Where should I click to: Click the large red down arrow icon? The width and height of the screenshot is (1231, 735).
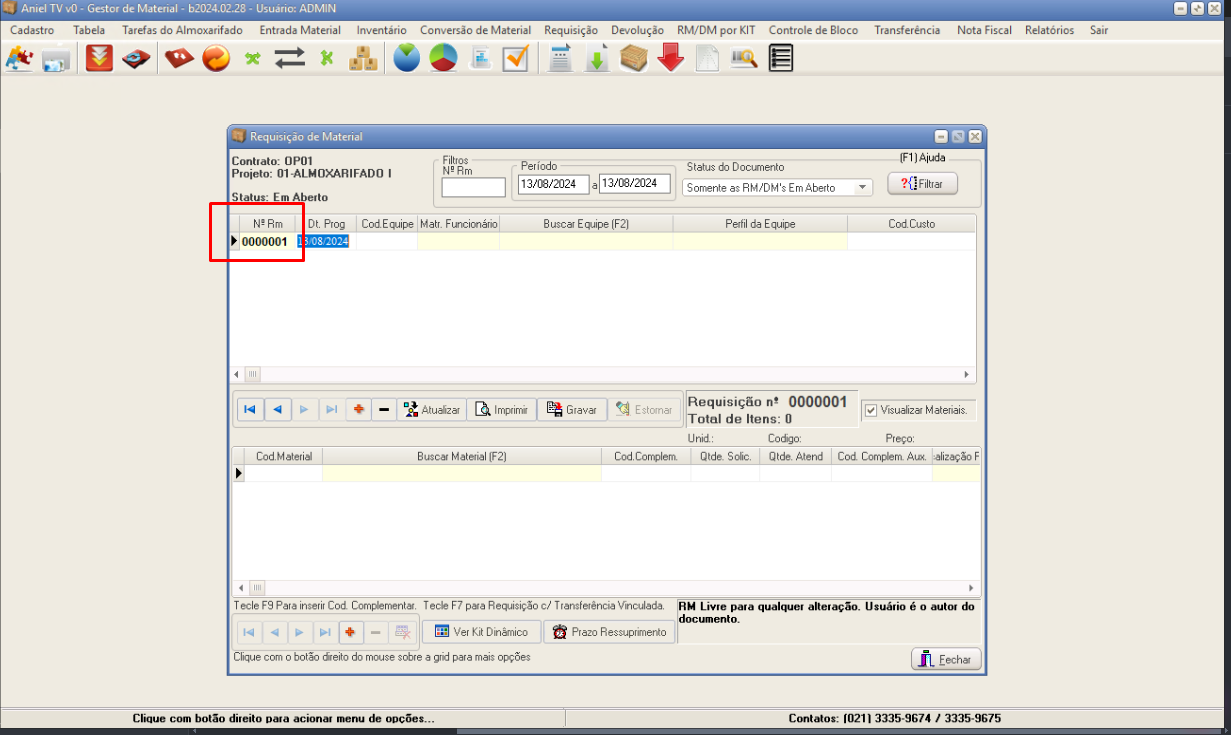pyautogui.click(x=671, y=59)
